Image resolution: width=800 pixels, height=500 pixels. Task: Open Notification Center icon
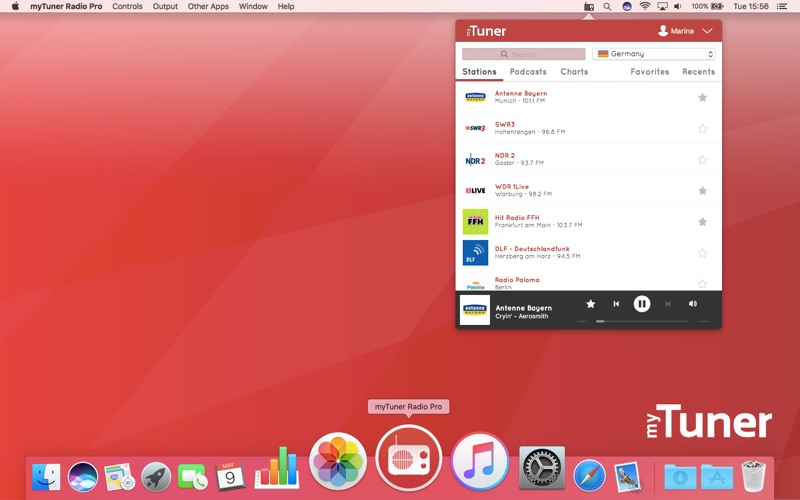(782, 7)
